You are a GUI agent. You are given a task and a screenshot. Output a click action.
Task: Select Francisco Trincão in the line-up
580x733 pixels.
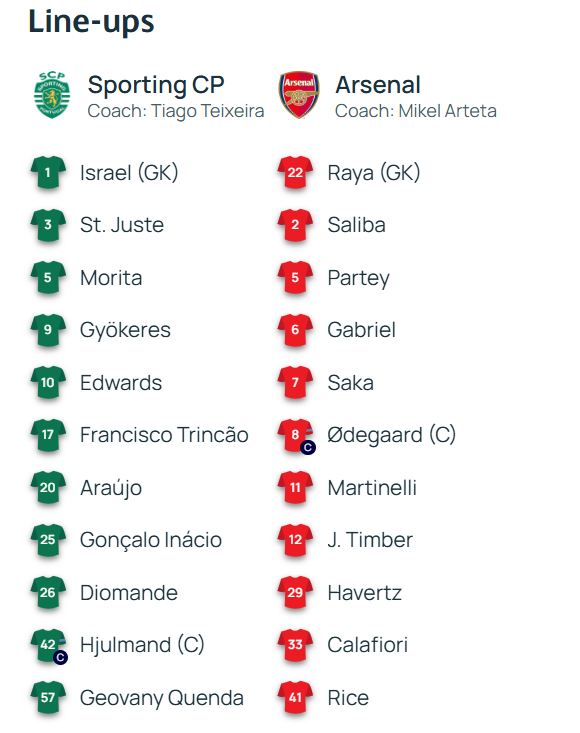pyautogui.click(x=164, y=435)
